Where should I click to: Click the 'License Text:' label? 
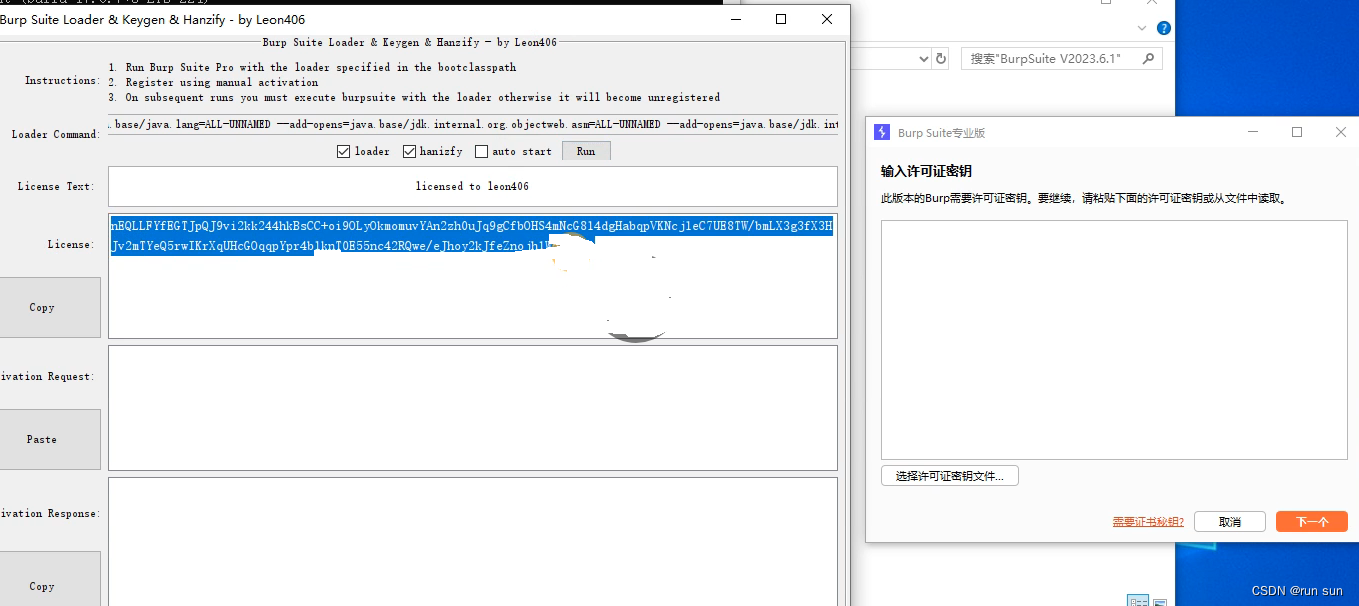(56, 186)
